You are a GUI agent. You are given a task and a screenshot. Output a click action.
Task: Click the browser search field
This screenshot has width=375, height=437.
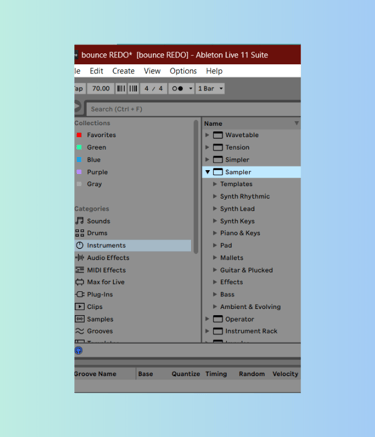(x=193, y=109)
